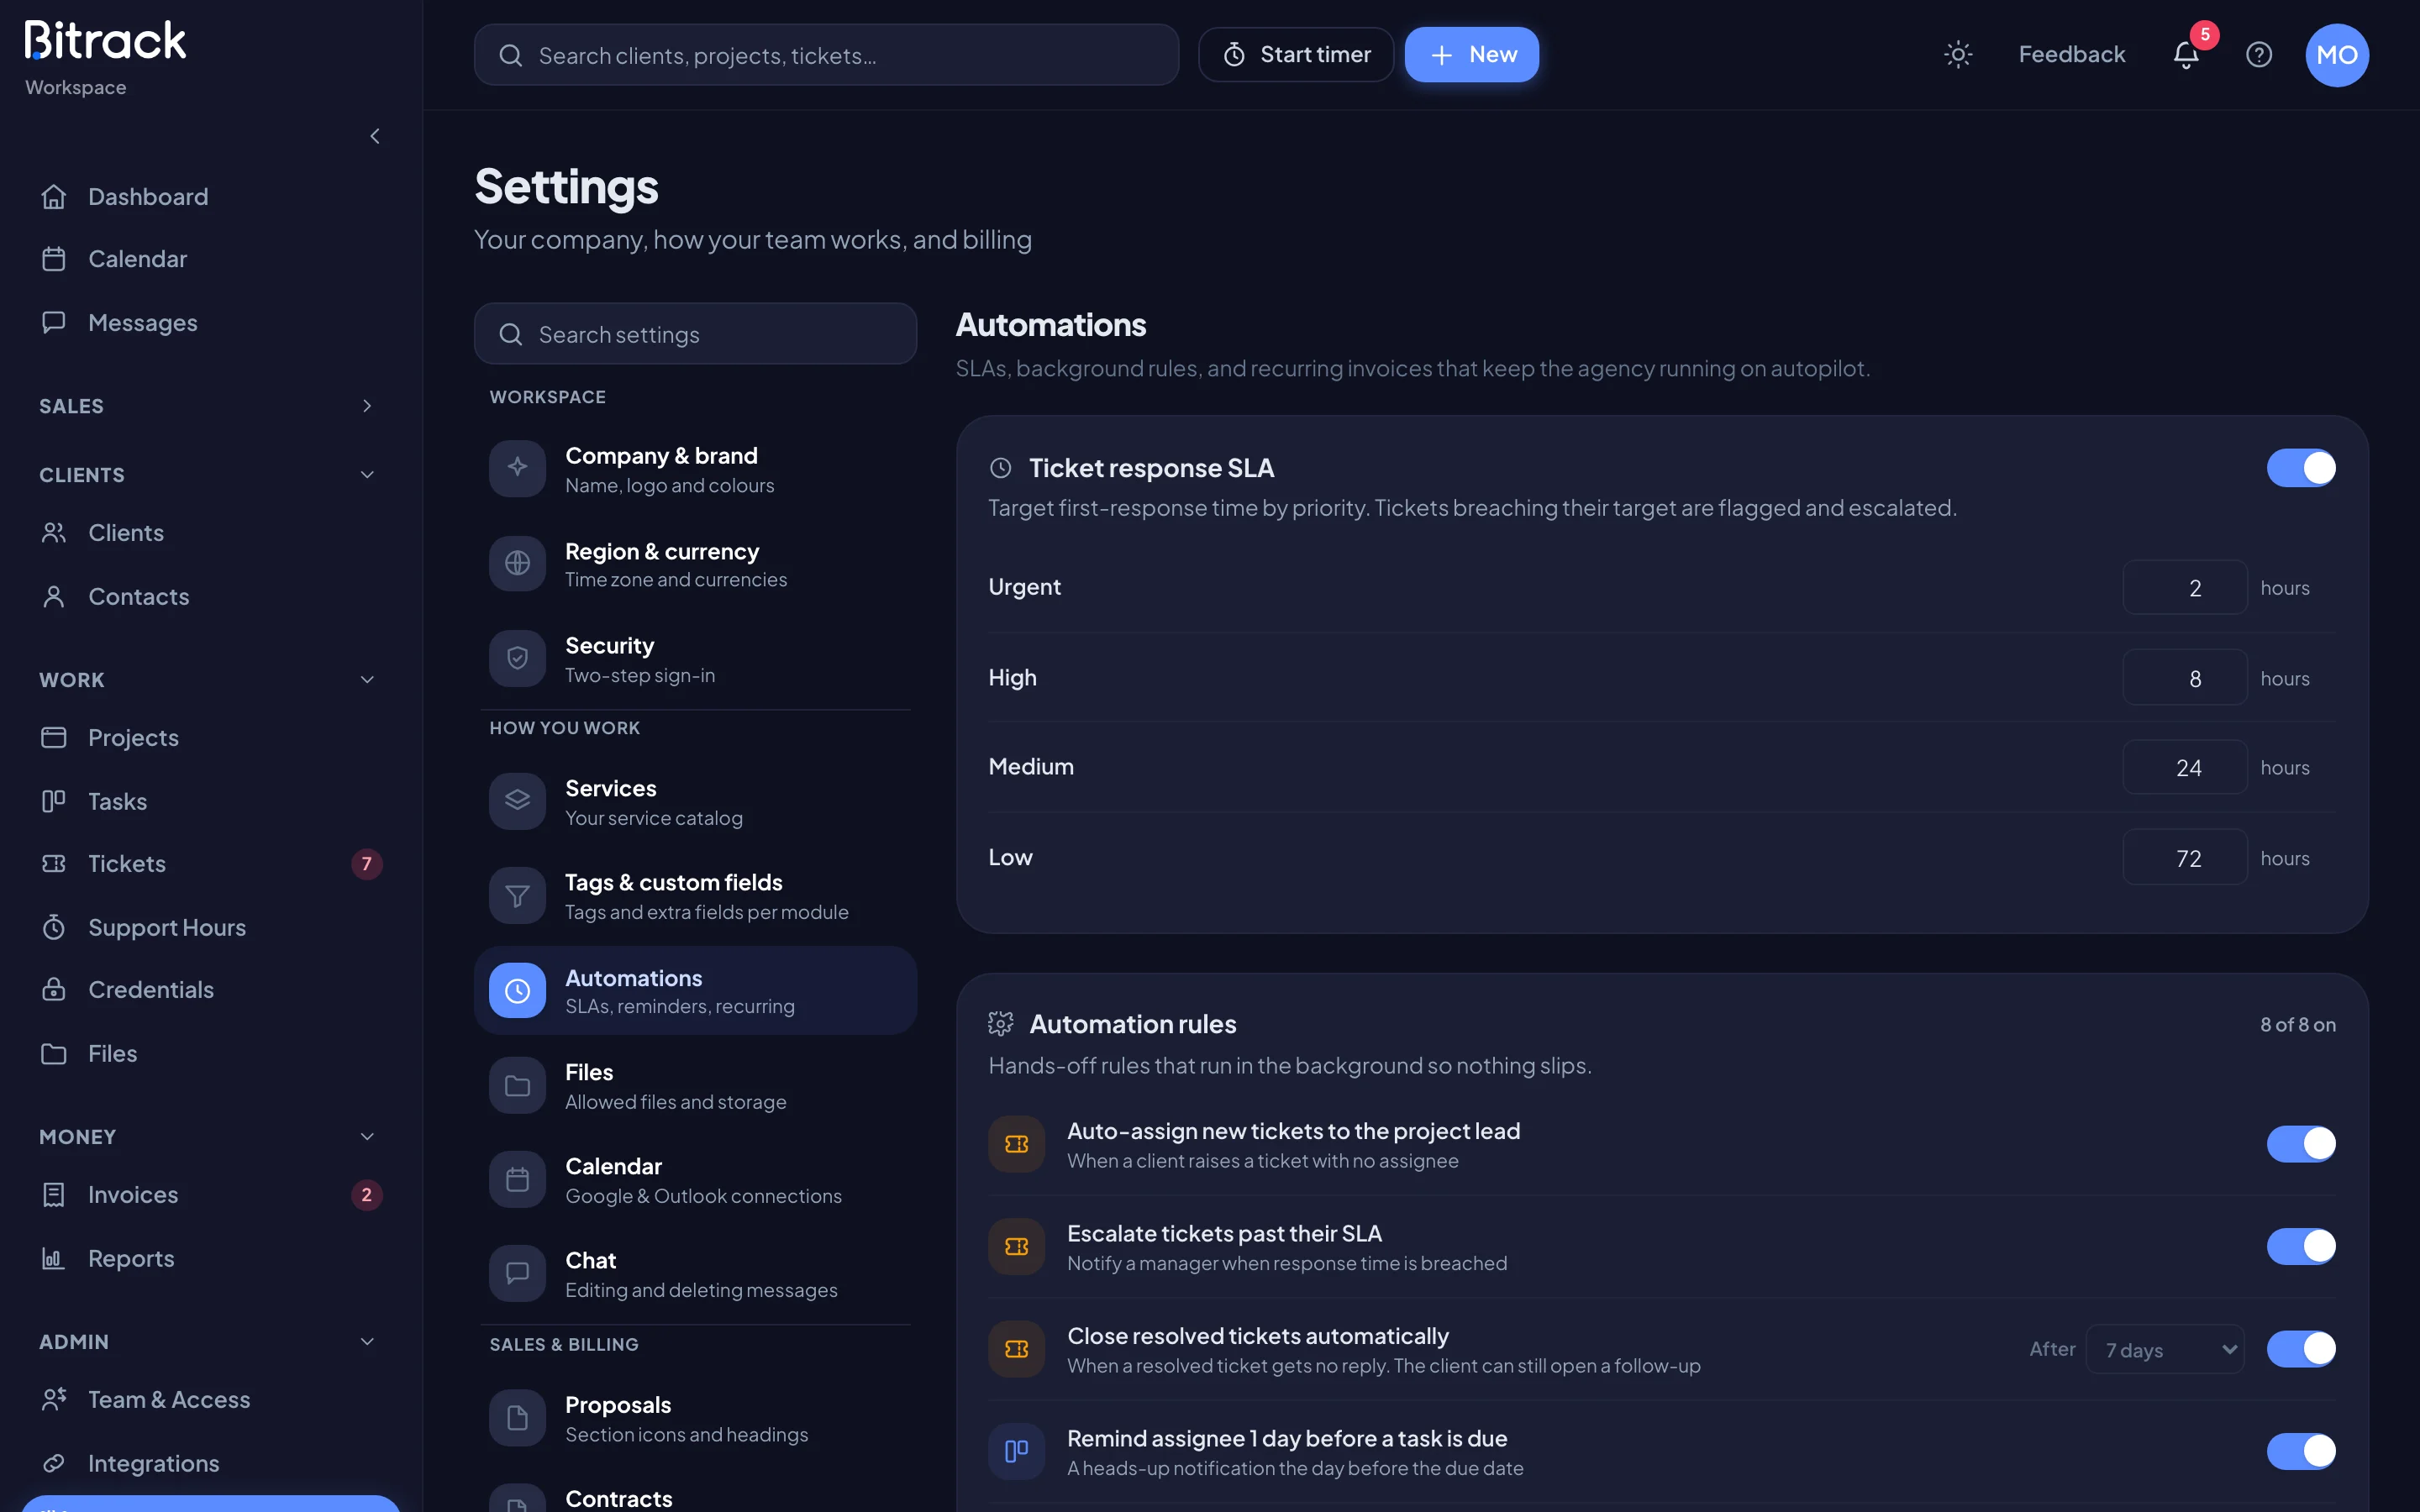Open Security settings section

point(695,659)
